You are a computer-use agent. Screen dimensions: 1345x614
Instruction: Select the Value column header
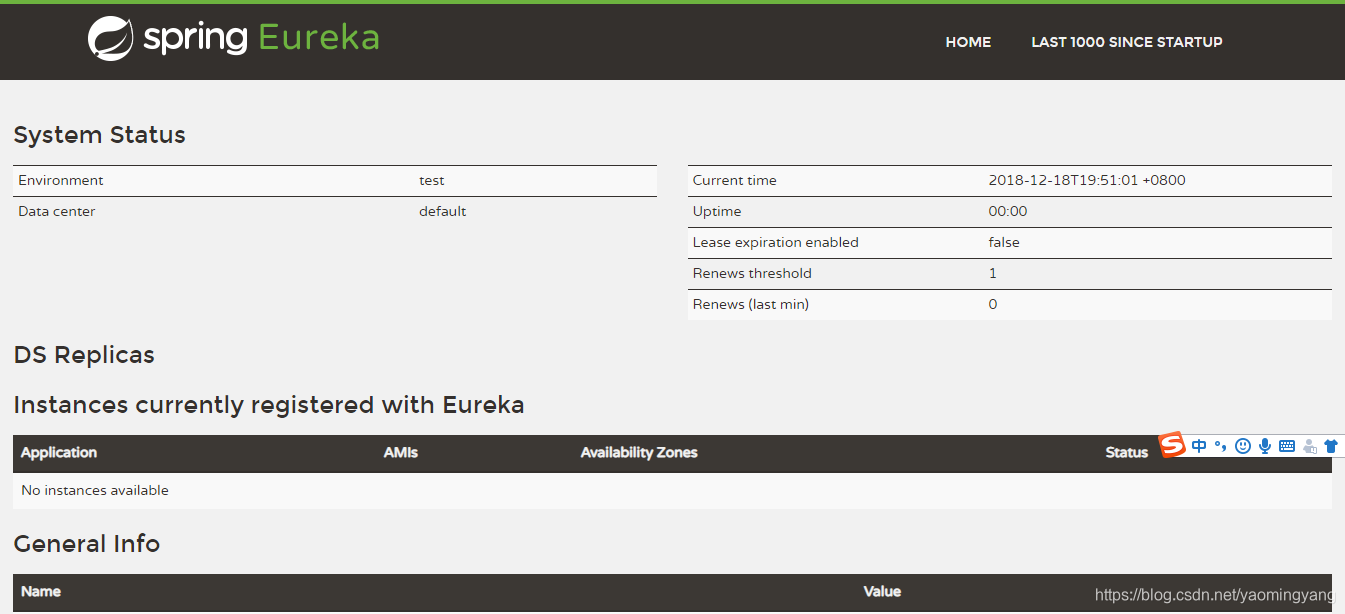(882, 591)
